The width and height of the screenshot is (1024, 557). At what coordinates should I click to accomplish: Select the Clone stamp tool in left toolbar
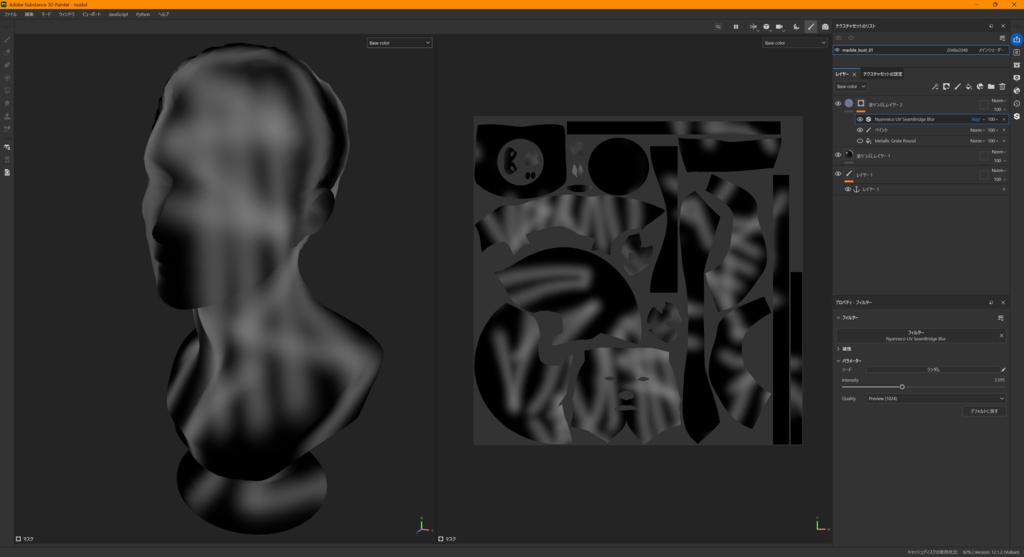click(x=7, y=116)
